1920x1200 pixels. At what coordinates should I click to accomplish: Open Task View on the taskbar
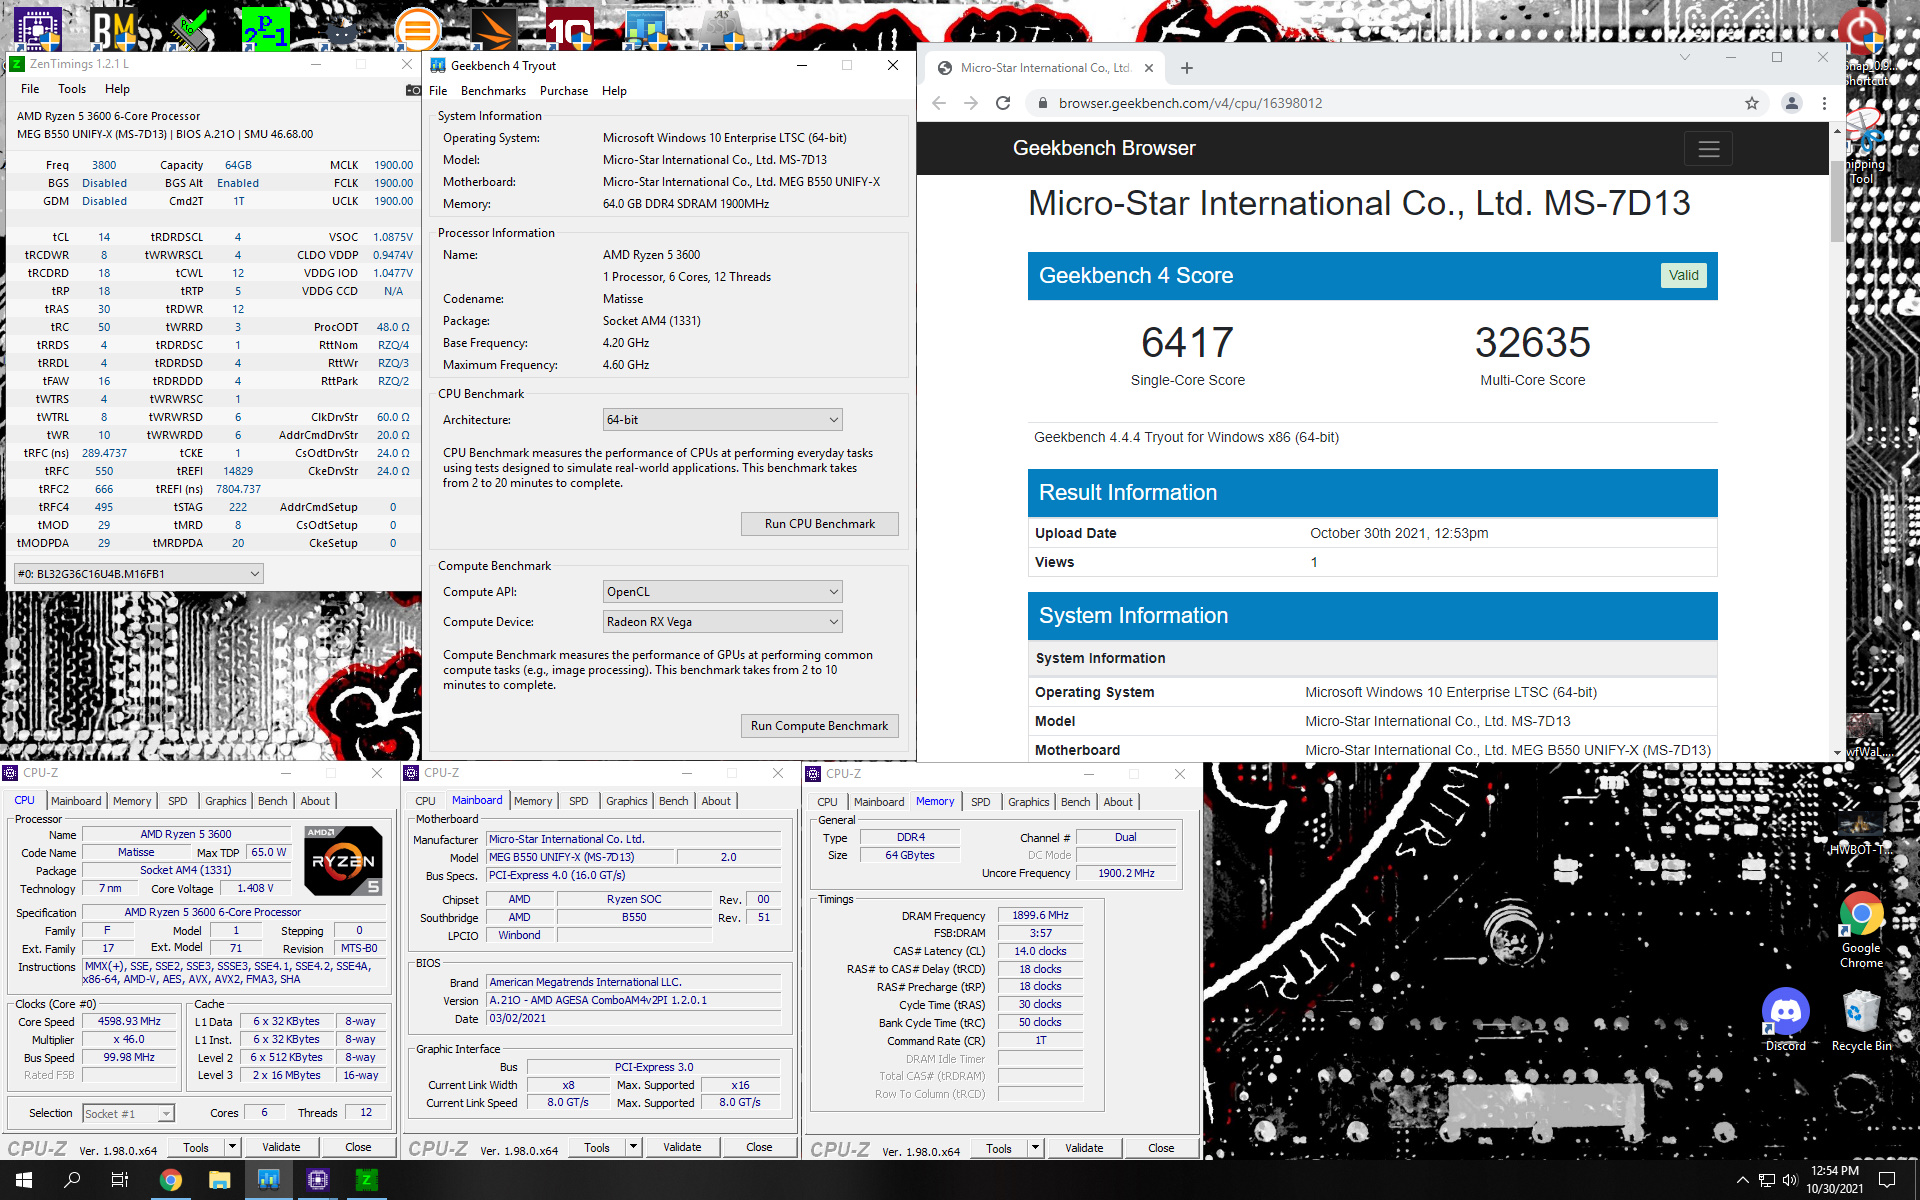point(119,1180)
